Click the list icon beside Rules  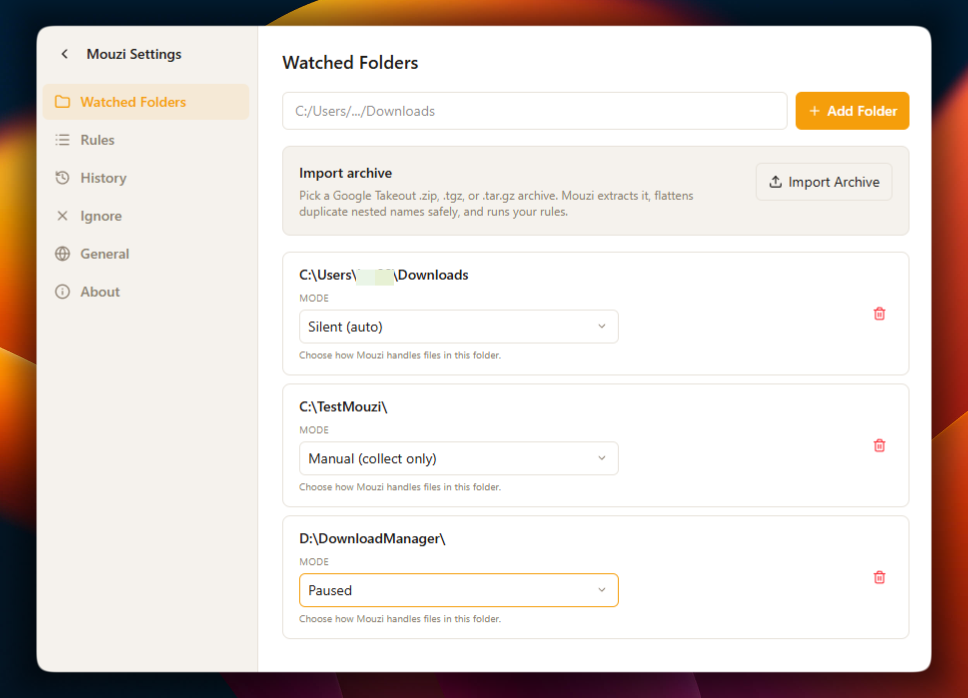(62, 140)
